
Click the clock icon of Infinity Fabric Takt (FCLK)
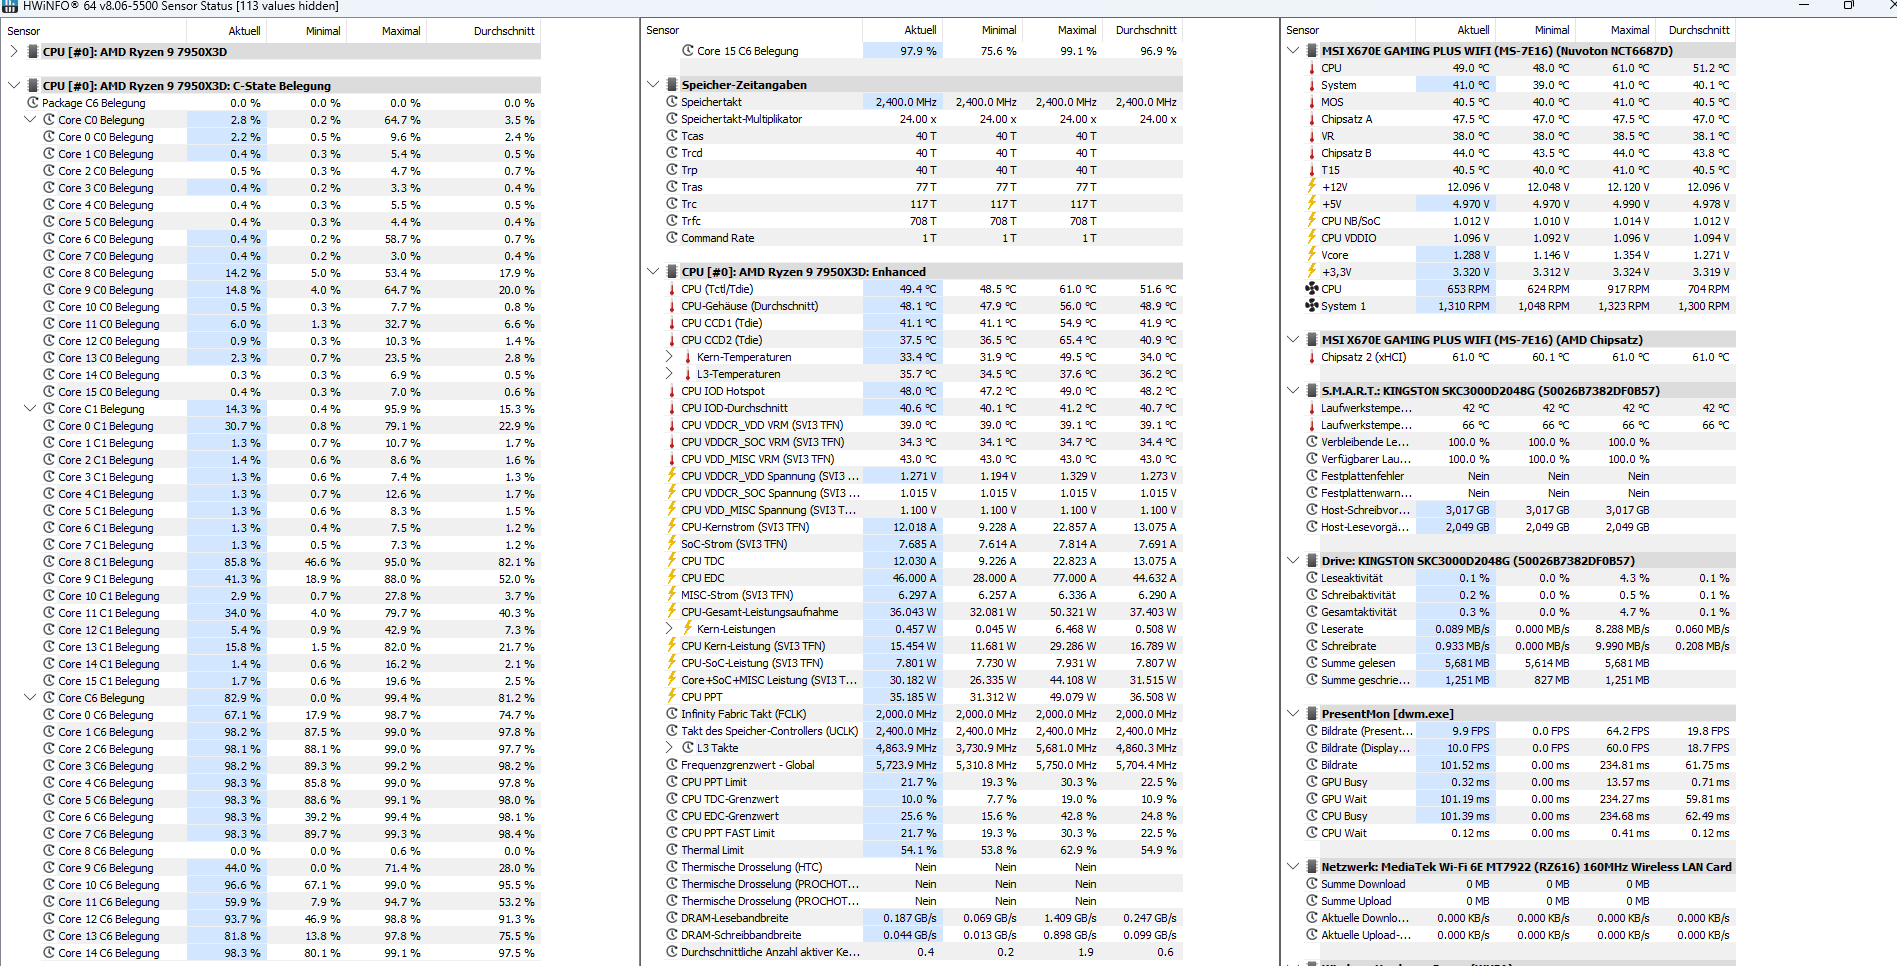click(672, 713)
